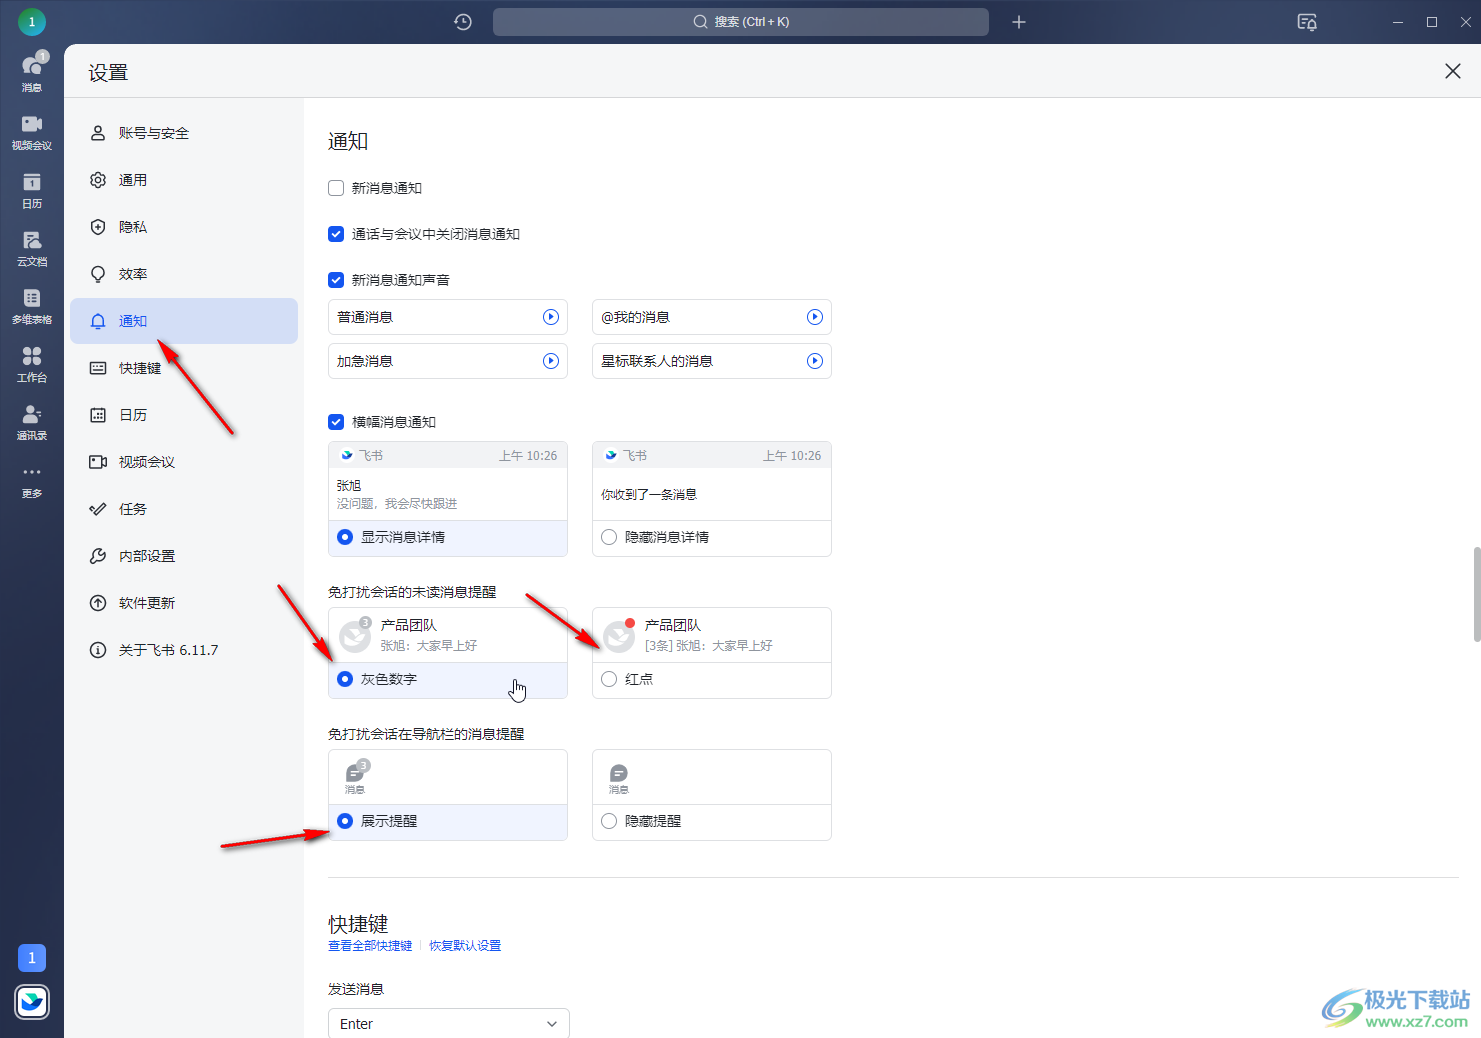
Task: Click the blue numbered badge at bottom-left
Action: tap(32, 958)
